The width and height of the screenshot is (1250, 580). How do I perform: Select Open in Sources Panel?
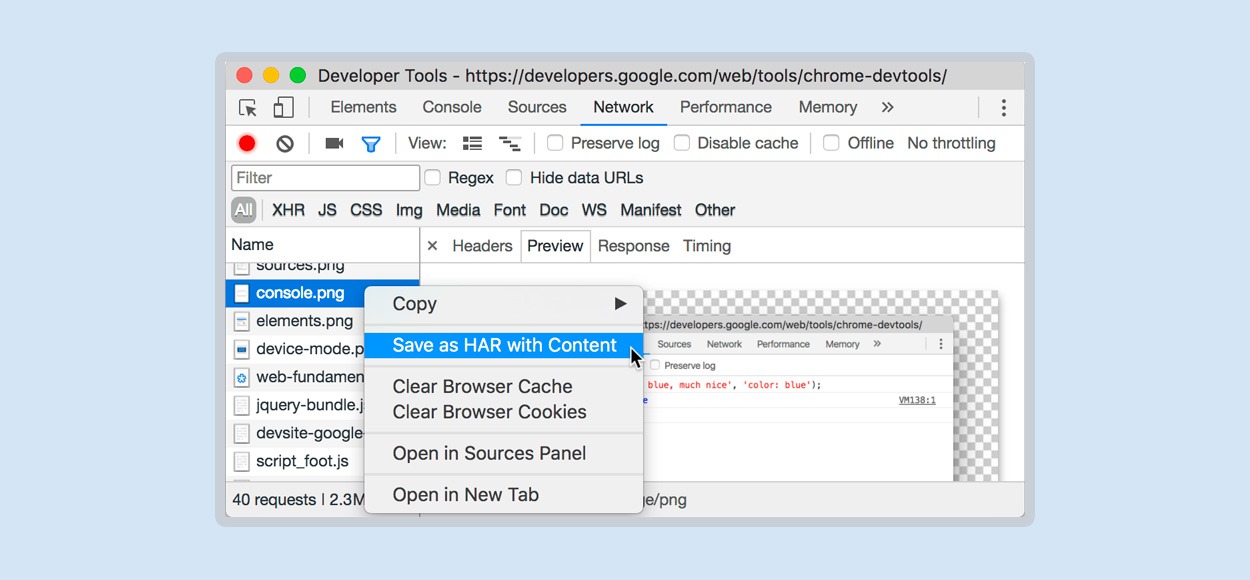(489, 453)
